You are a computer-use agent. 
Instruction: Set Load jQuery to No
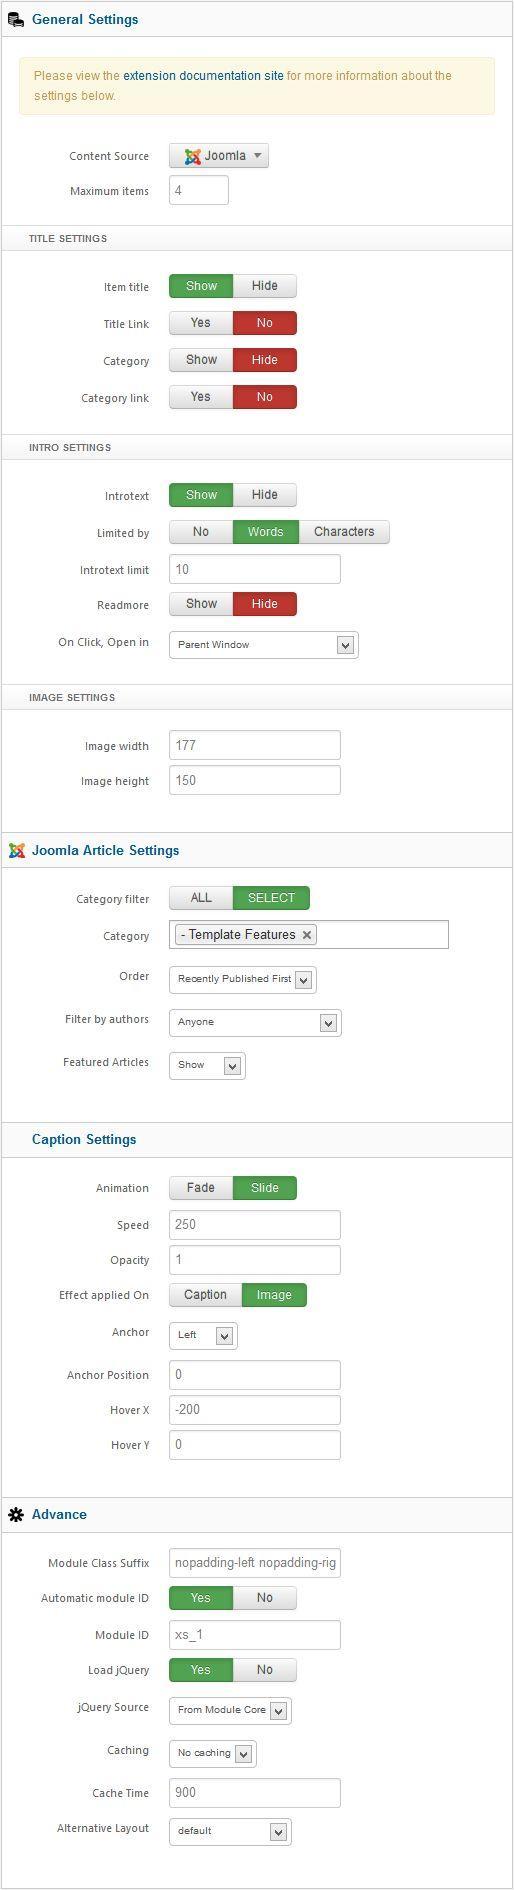point(265,1670)
